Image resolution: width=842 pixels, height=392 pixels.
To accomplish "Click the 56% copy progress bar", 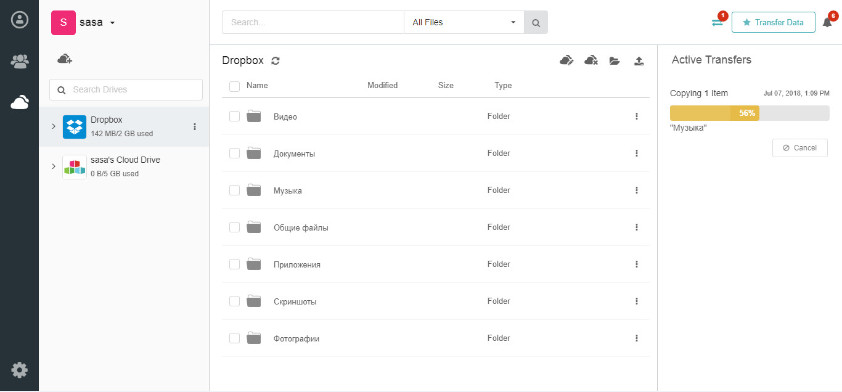I will pyautogui.click(x=750, y=113).
